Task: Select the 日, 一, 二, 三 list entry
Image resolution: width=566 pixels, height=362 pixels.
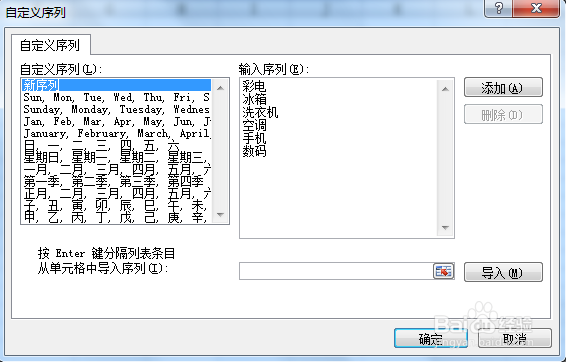Action: 116,145
